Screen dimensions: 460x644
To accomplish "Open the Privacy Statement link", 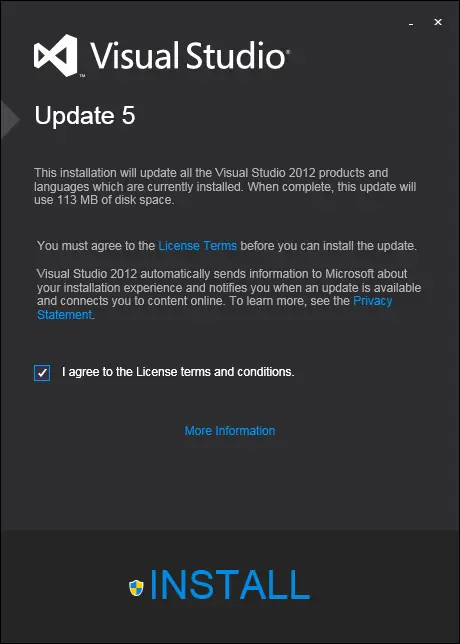I will [373, 301].
